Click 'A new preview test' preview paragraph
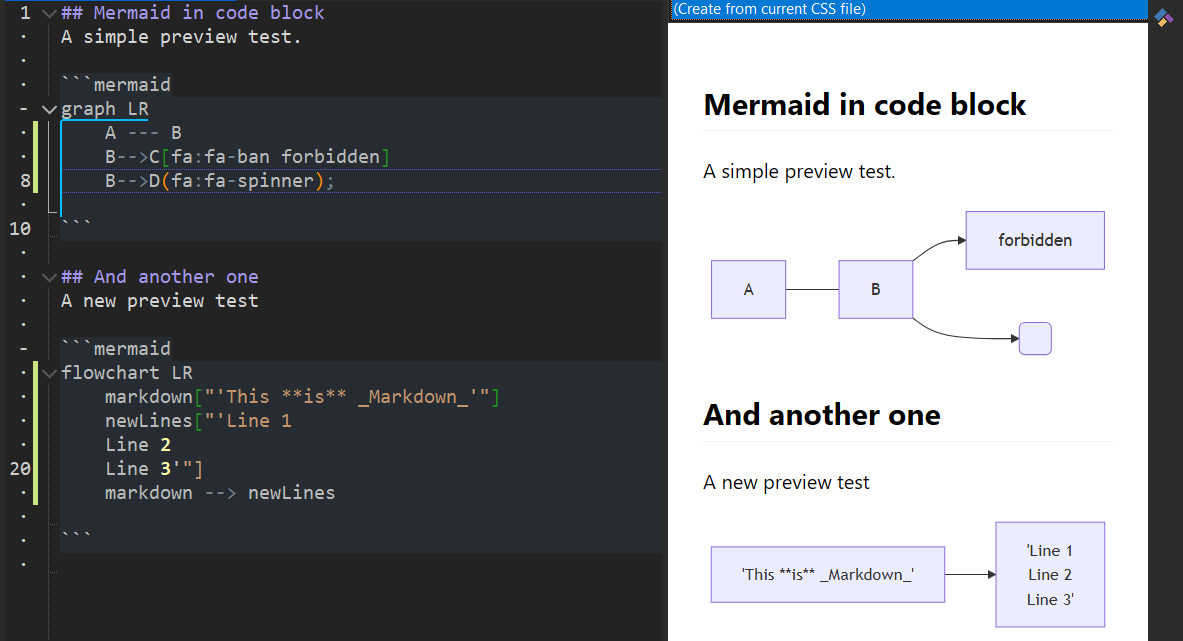This screenshot has height=641, width=1183. click(786, 483)
